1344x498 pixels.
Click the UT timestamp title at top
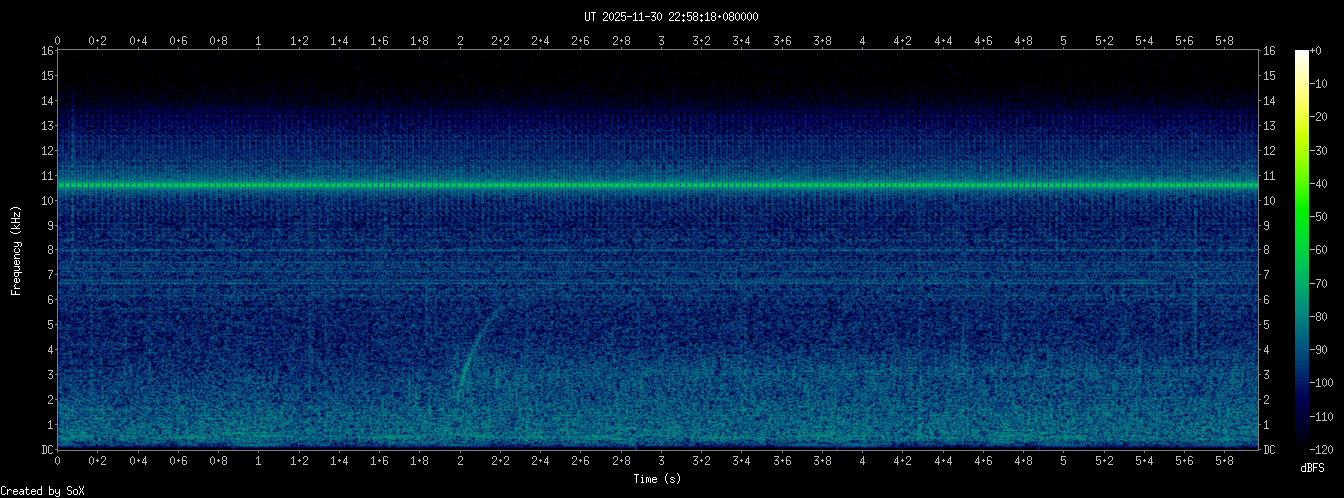tap(671, 17)
